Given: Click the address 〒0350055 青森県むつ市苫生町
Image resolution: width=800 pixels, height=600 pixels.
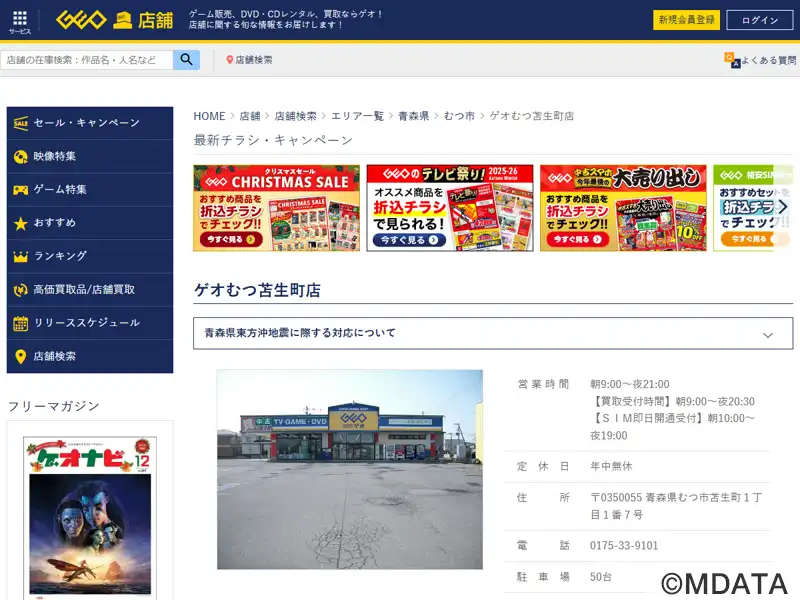Looking at the screenshot, I should click(x=676, y=506).
